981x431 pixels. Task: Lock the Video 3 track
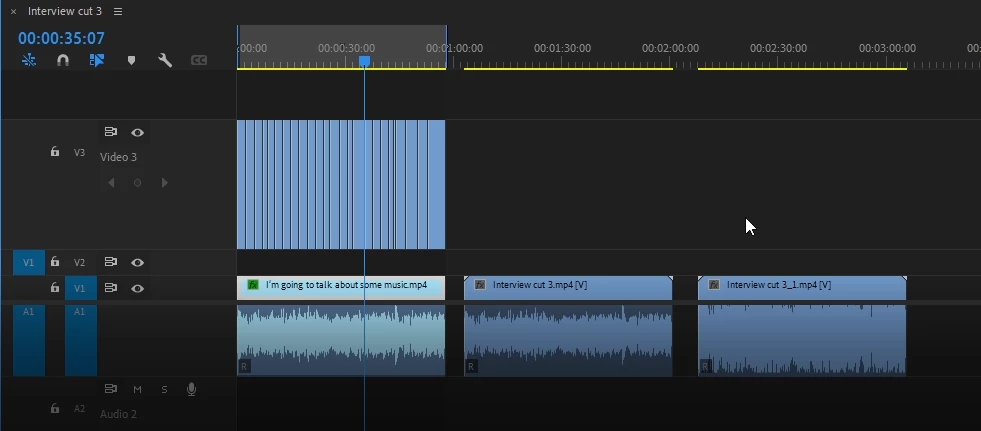[x=55, y=151]
